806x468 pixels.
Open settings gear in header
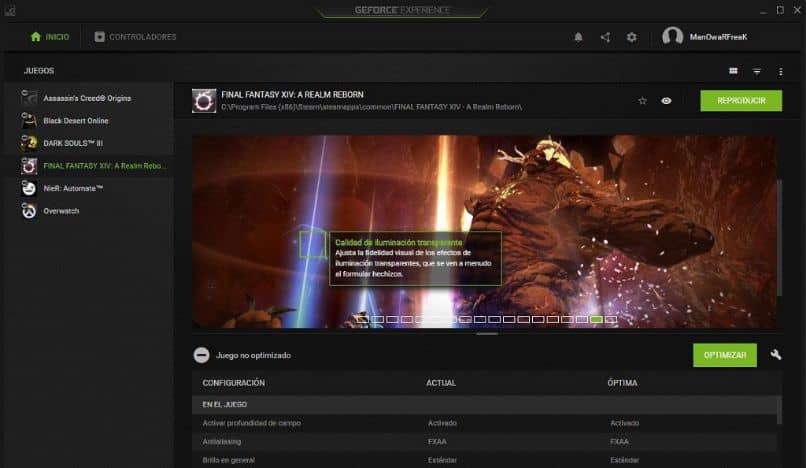tap(632, 37)
